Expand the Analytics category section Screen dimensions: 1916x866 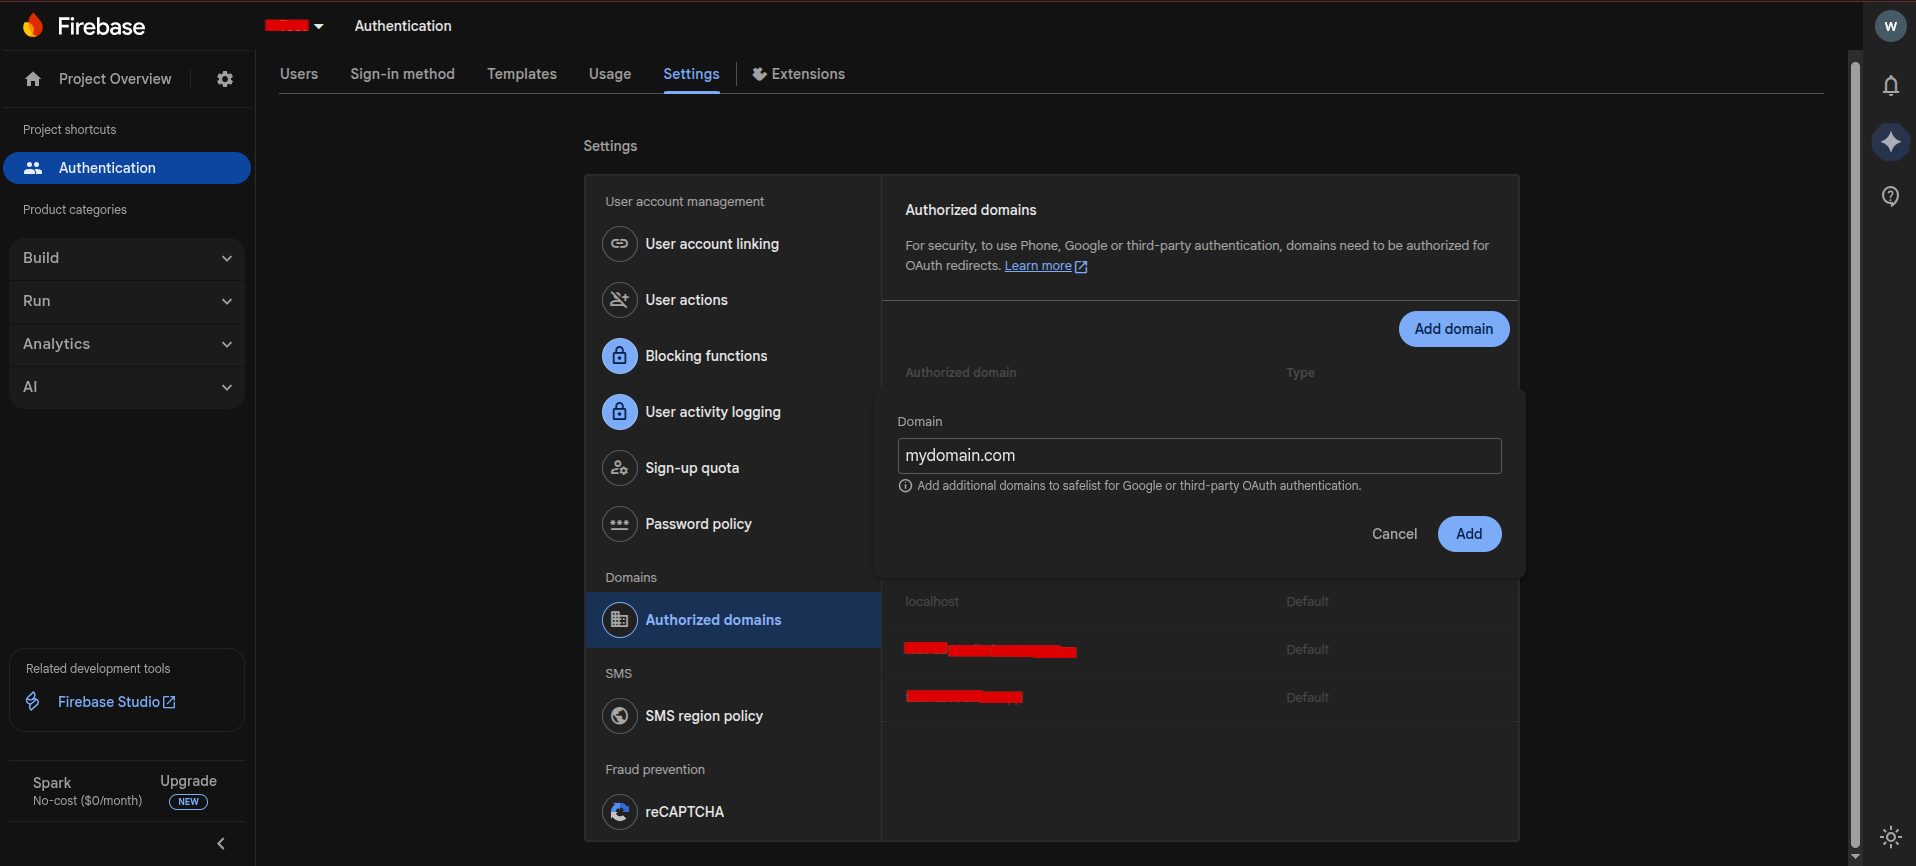click(x=127, y=344)
